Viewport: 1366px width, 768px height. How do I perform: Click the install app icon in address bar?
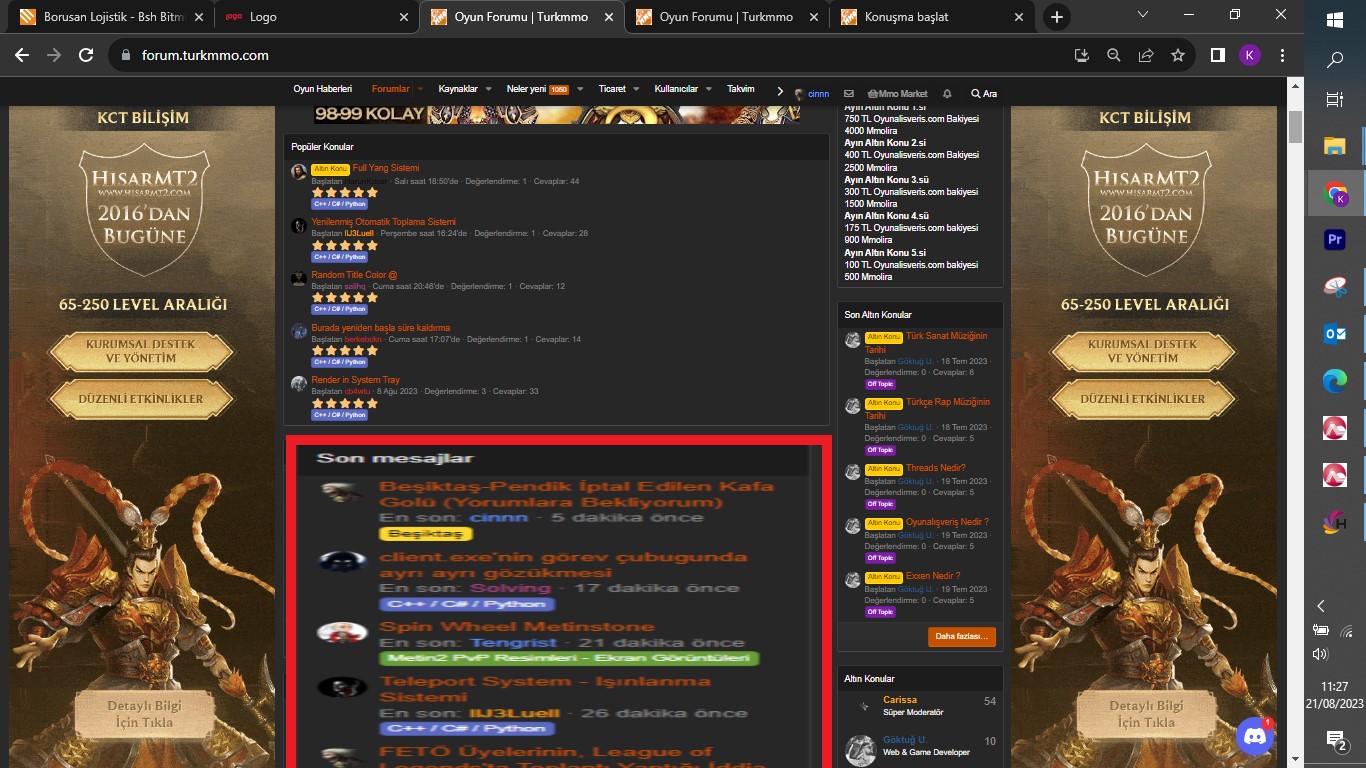coord(1081,55)
